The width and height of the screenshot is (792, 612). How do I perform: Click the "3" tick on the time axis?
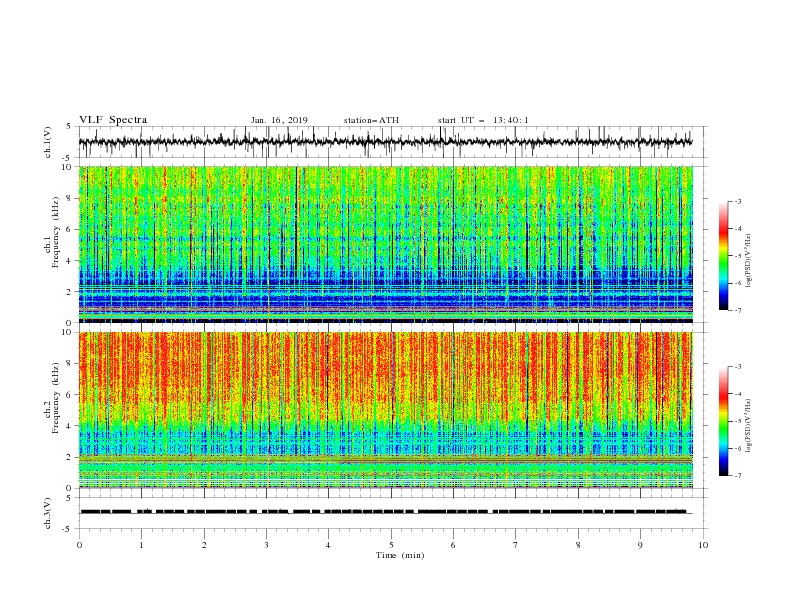click(266, 545)
